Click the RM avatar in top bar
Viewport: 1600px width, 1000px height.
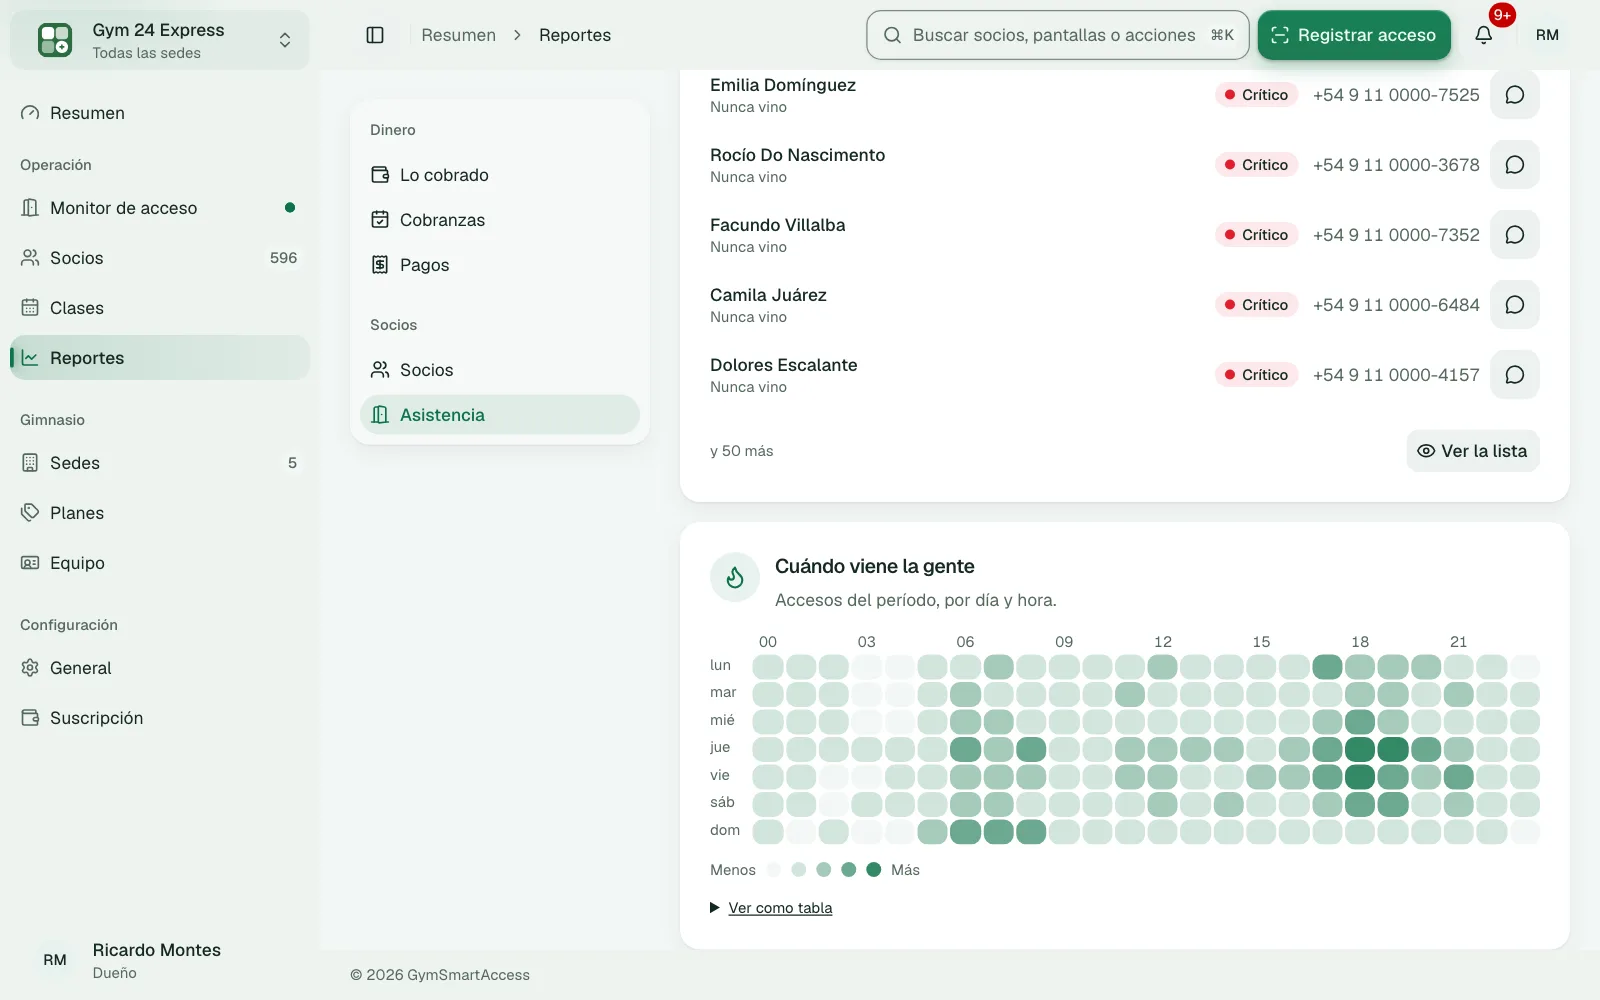pos(1547,35)
